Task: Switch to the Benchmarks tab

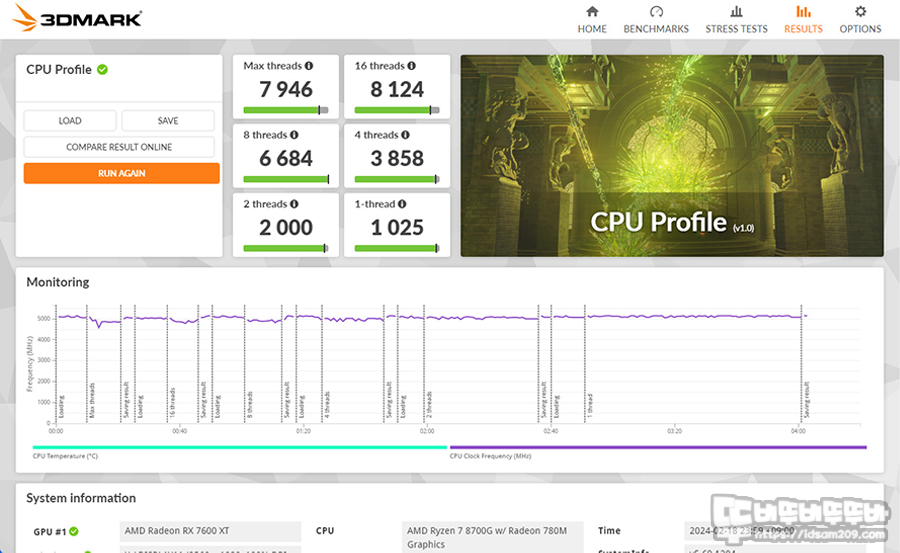Action: 656,20
